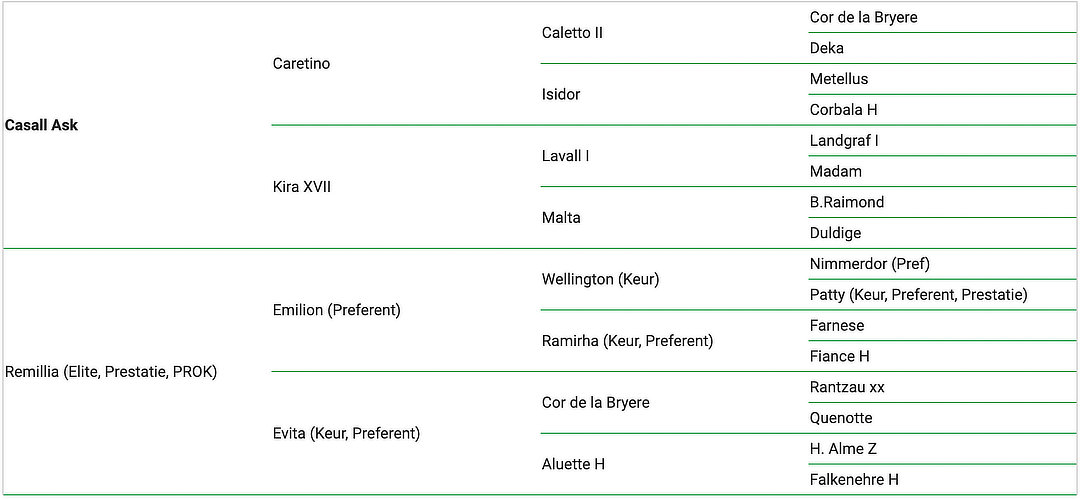1080x499 pixels.
Task: Open the Lavall I entry
Action: click(x=565, y=156)
